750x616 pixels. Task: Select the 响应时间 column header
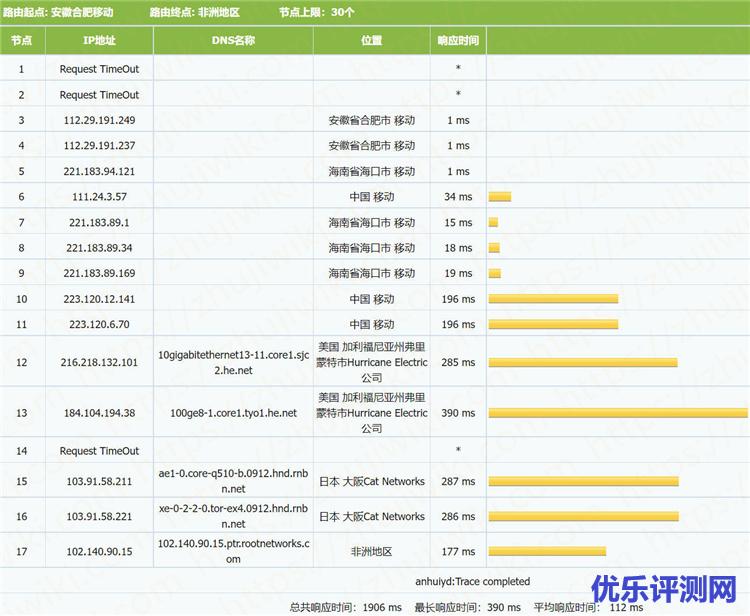pos(458,41)
